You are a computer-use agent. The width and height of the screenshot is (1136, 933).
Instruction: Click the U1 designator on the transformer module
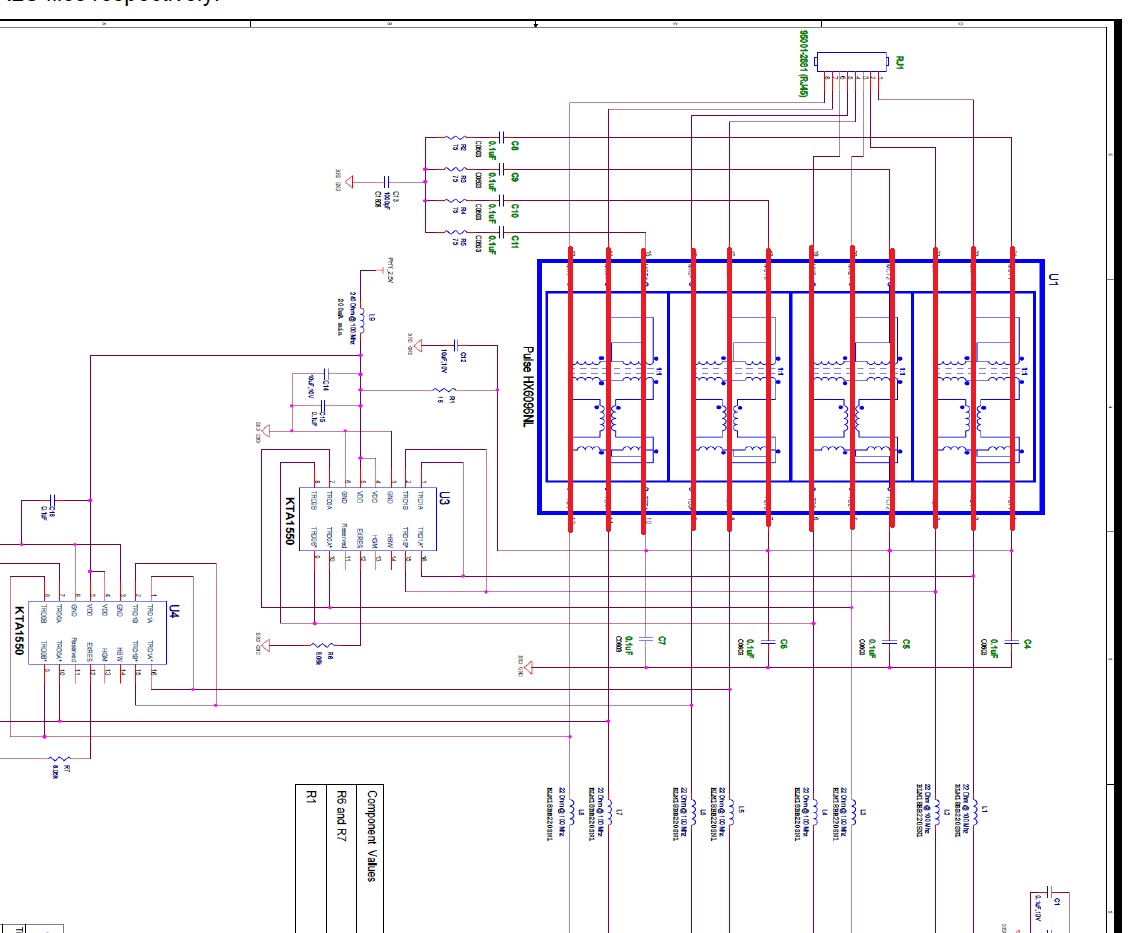point(1054,280)
